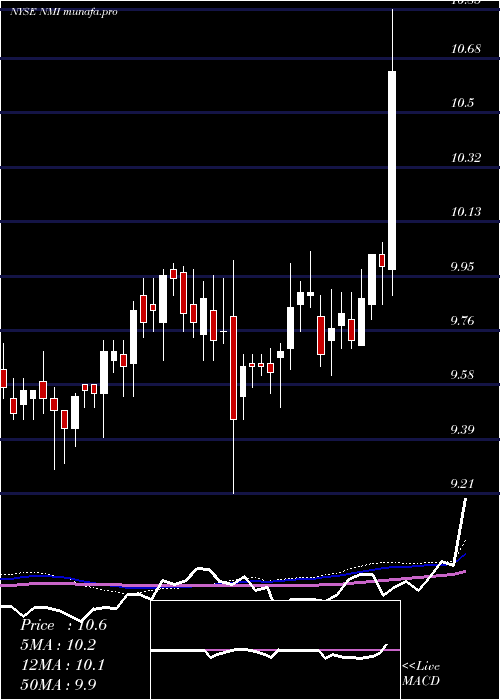Screen dimensions: 500x700
Task: Select the 10.68 price axis label
Action: tap(466, 48)
